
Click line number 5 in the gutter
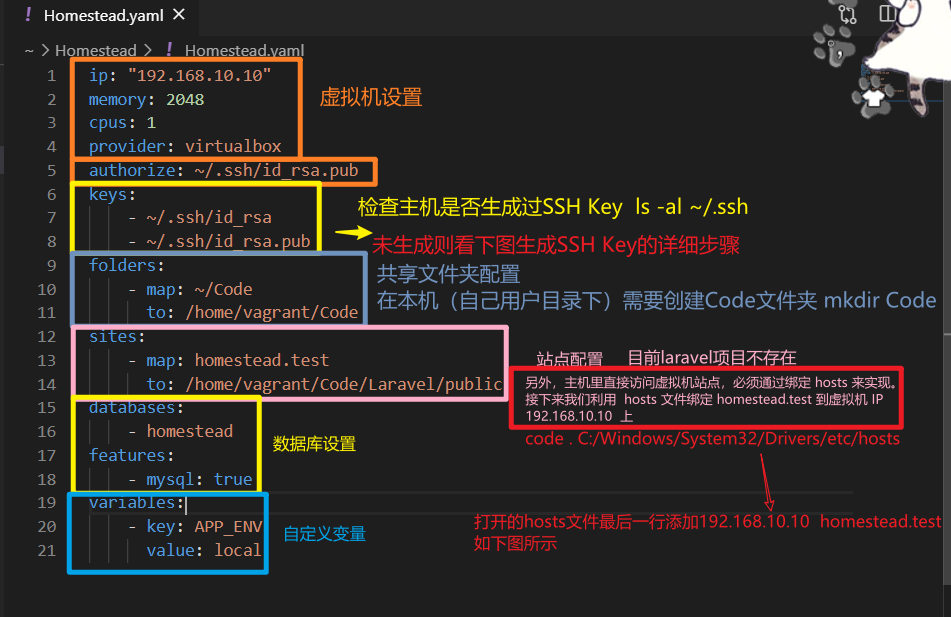pyautogui.click(x=52, y=170)
